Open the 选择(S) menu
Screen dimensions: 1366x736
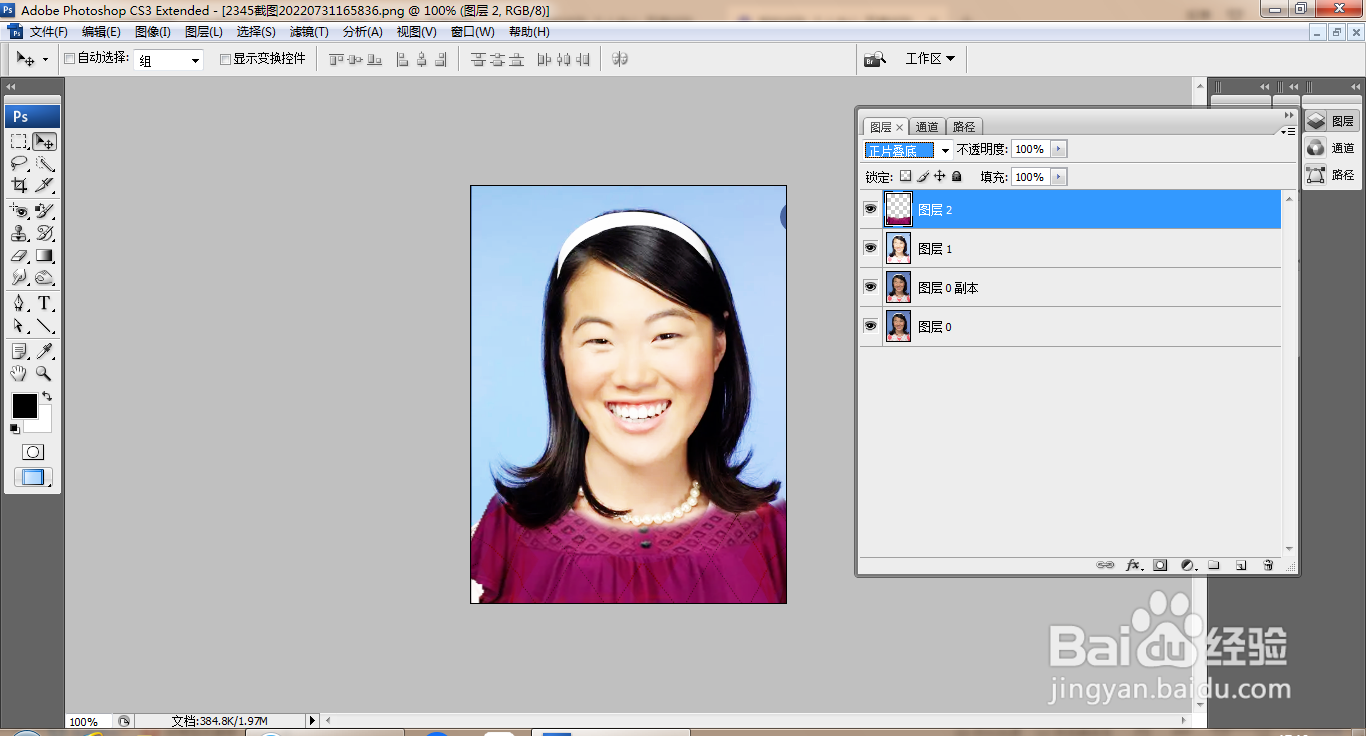pos(256,32)
